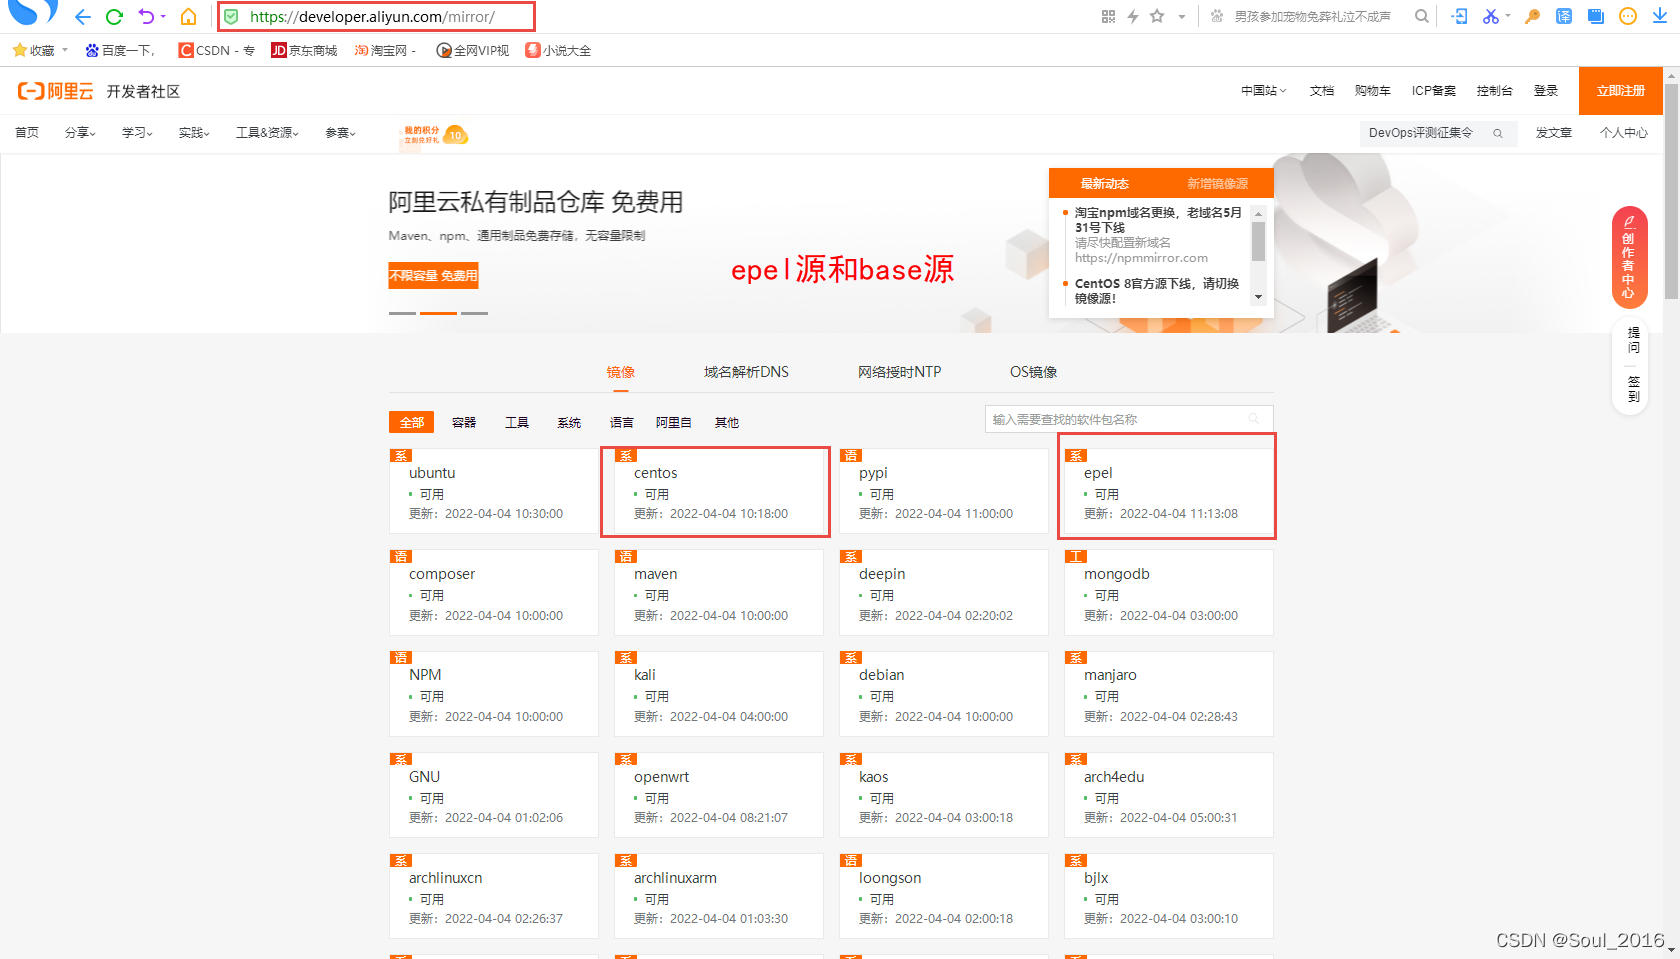Open the 控制台 console link
Screen dimensions: 1680x959
pos(1494,91)
